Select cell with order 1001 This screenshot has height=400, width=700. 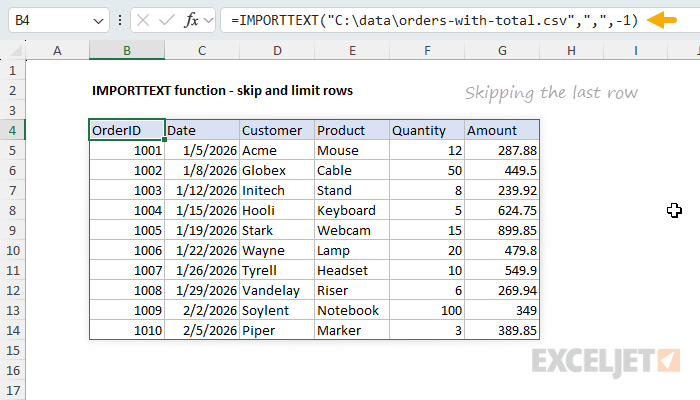(127, 150)
